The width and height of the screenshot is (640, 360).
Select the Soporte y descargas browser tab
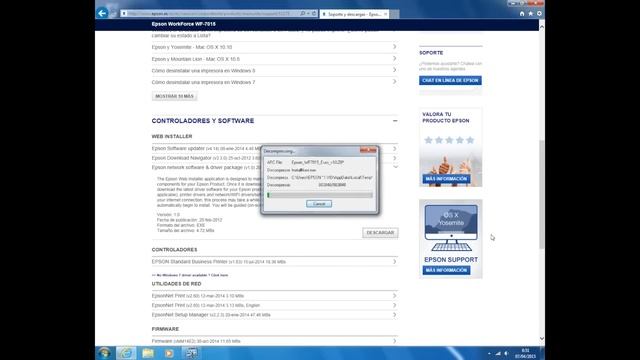(354, 14)
